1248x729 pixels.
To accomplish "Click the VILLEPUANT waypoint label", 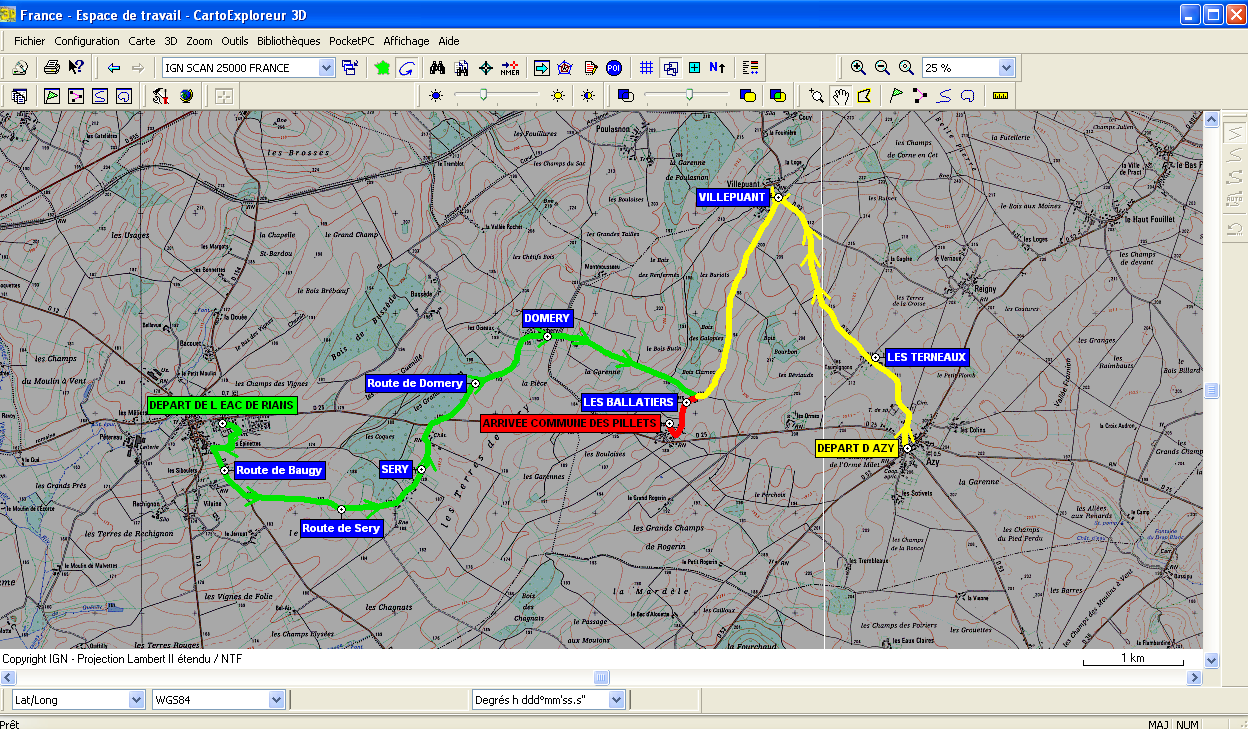I will (x=732, y=198).
